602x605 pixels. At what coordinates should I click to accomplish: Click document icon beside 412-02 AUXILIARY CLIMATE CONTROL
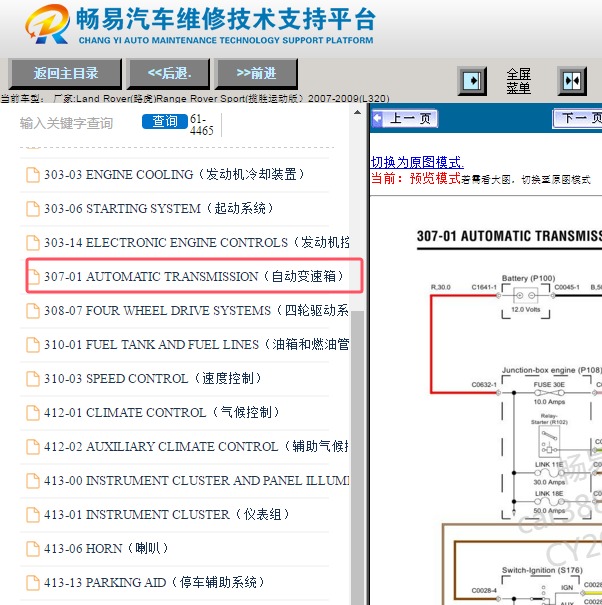33,446
